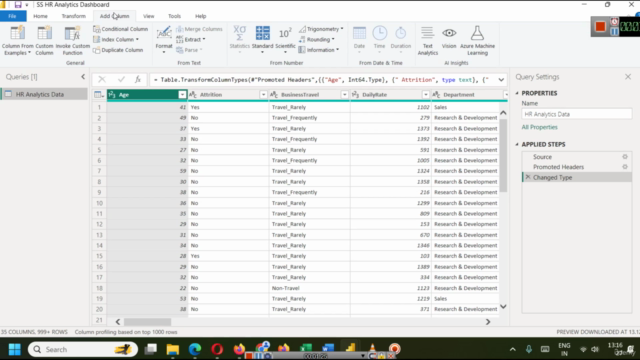The image size is (640, 360).
Task: Expand Trigonometry dropdown
Action: pyautogui.click(x=321, y=29)
